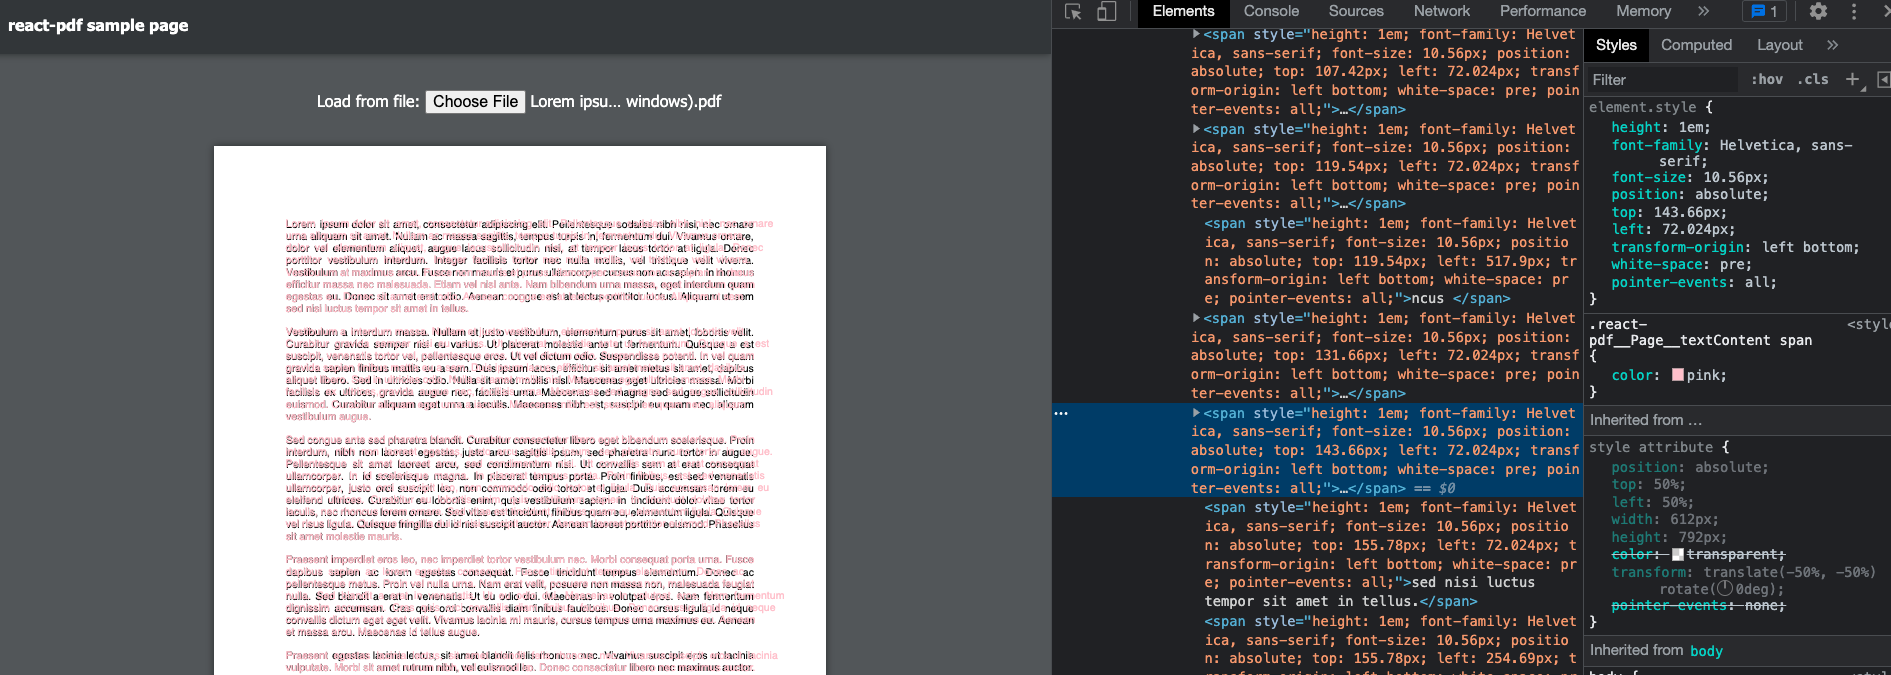Toggle the computed styles sidebar icon
Viewport: 1891px width, 675px height.
pos(1883,79)
